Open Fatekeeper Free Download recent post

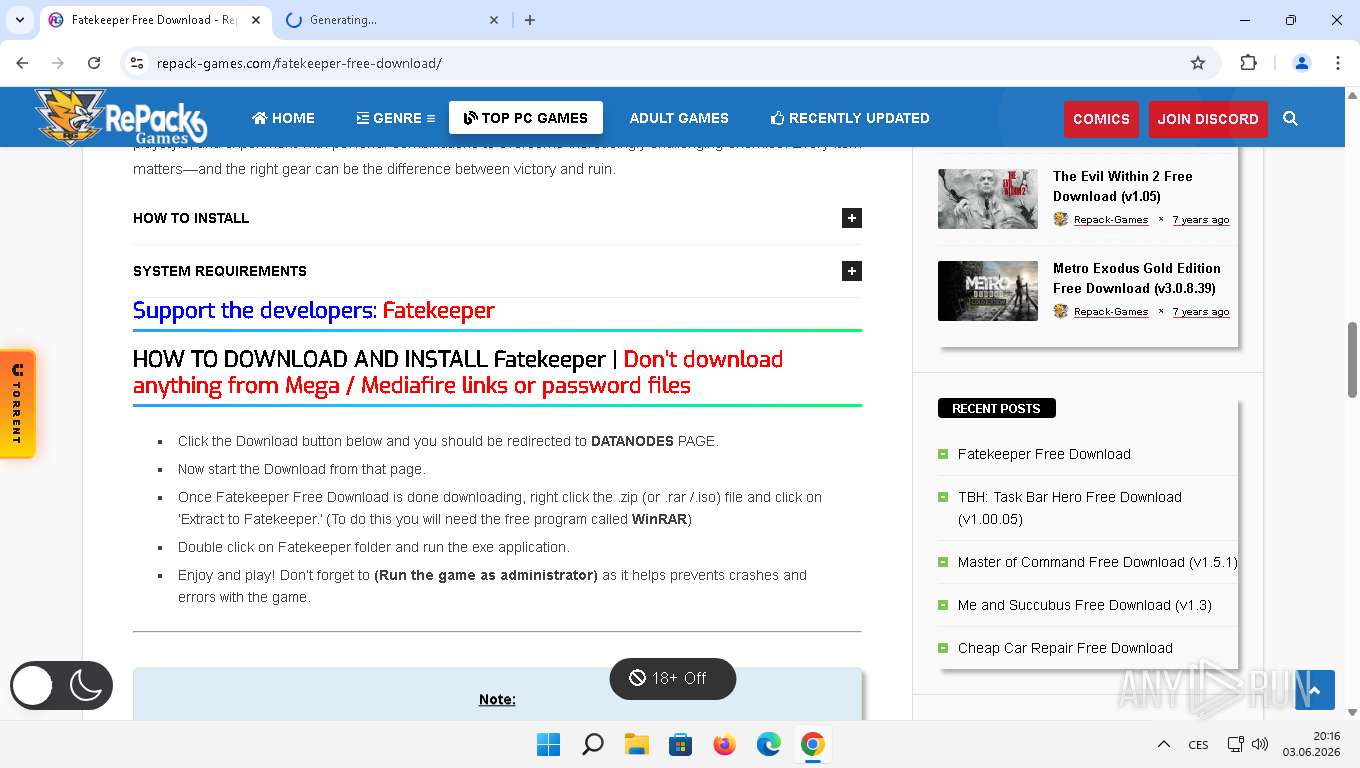[1044, 454]
